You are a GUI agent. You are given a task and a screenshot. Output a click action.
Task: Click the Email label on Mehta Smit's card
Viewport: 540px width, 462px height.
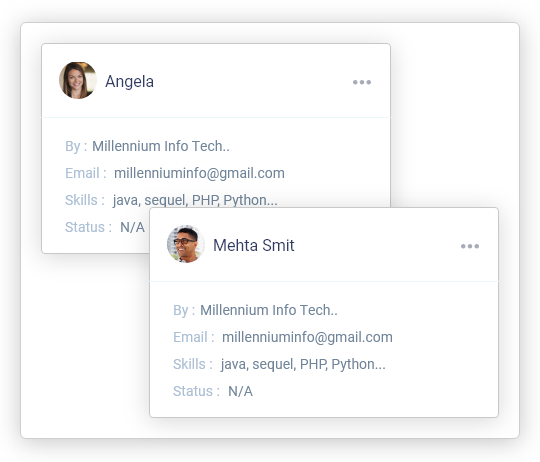[x=194, y=337]
